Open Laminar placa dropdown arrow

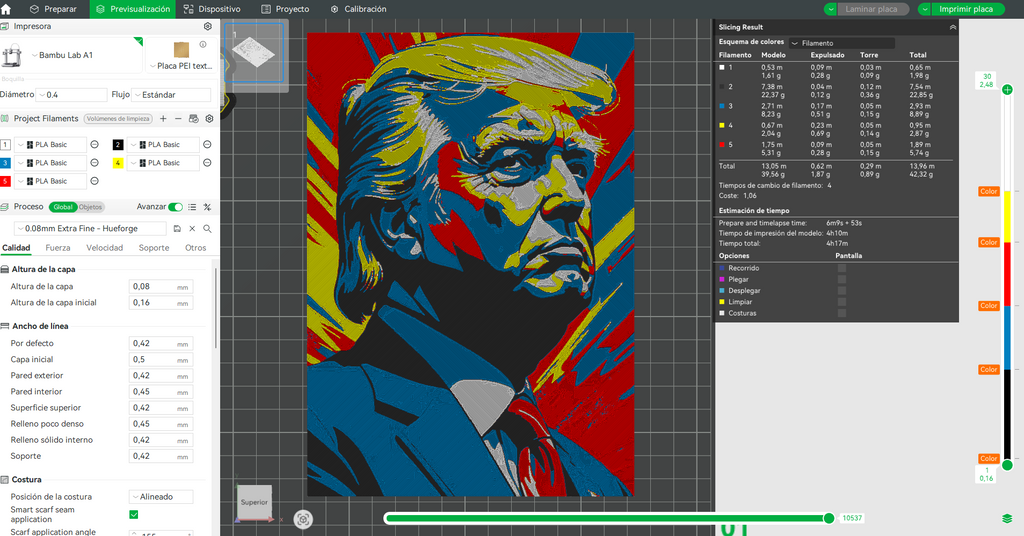tap(830, 9)
